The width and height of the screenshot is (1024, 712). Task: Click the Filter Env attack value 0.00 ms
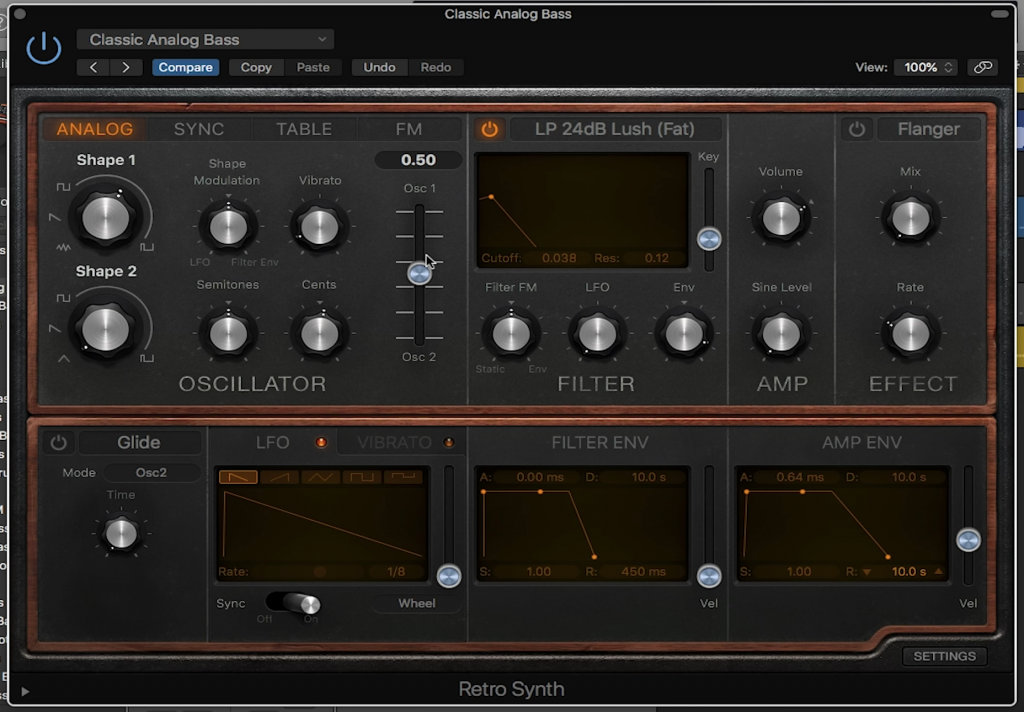click(539, 477)
